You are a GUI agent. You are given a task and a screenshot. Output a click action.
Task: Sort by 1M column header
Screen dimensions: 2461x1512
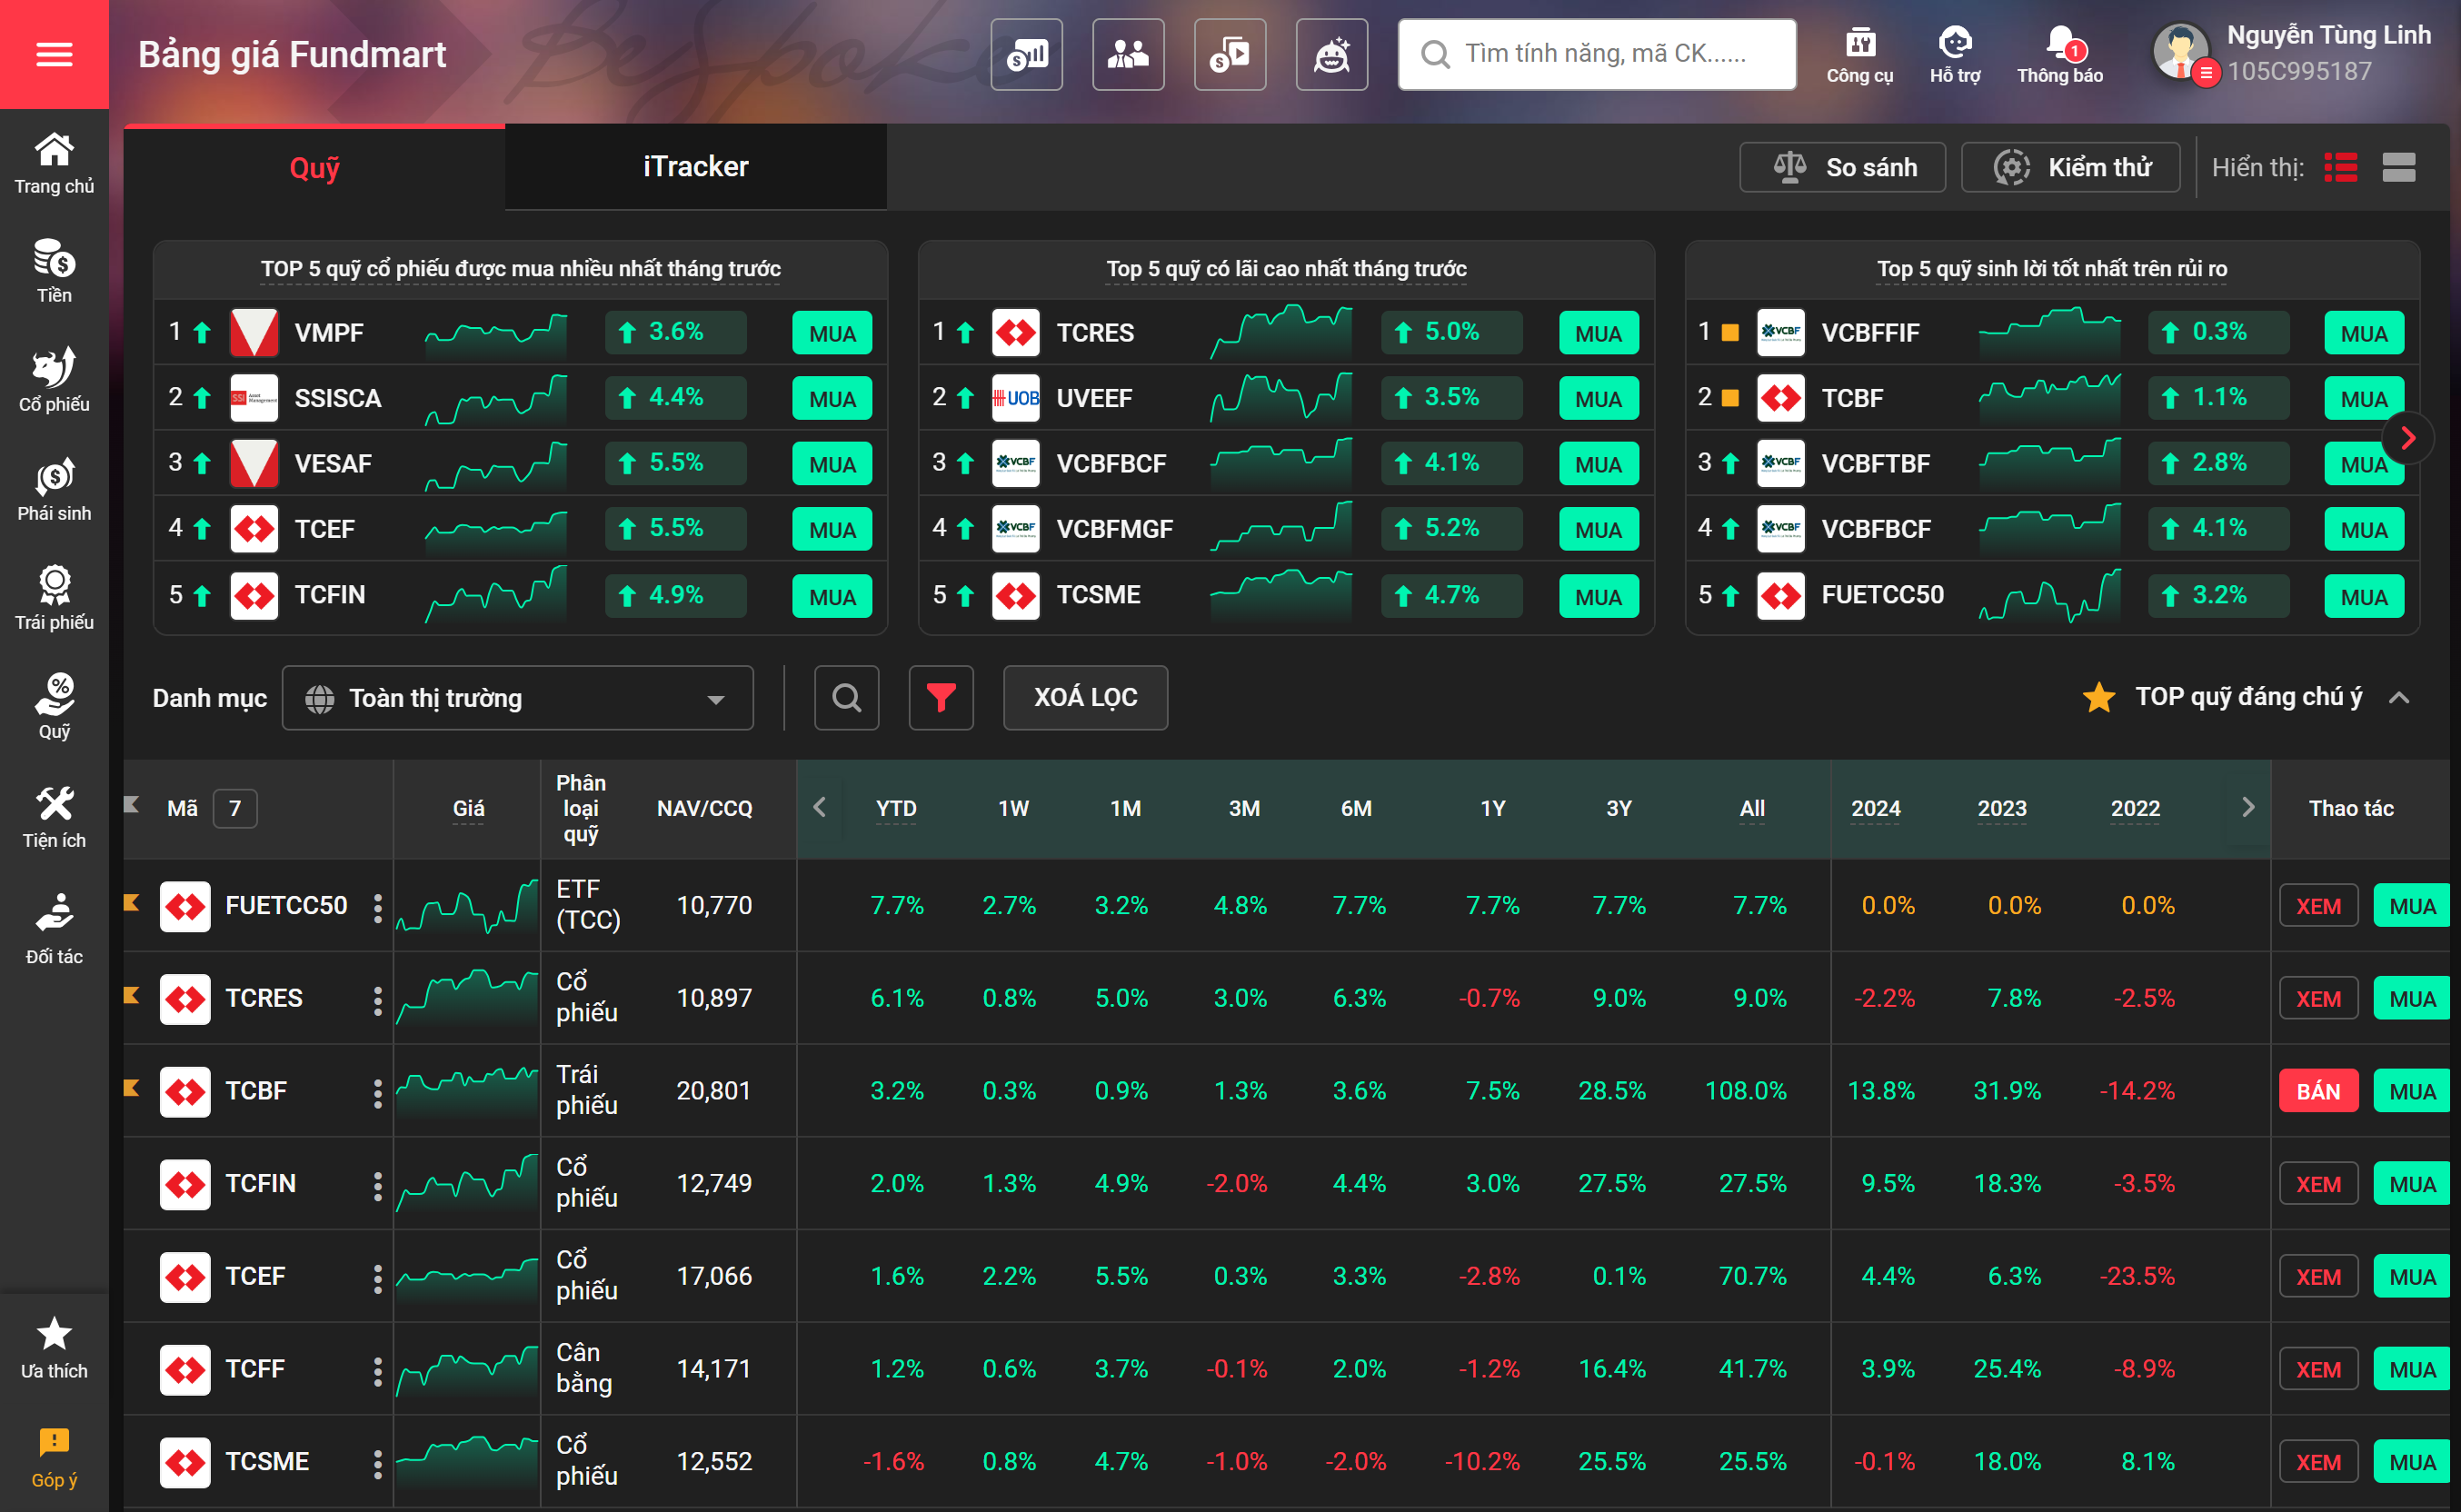1125,808
